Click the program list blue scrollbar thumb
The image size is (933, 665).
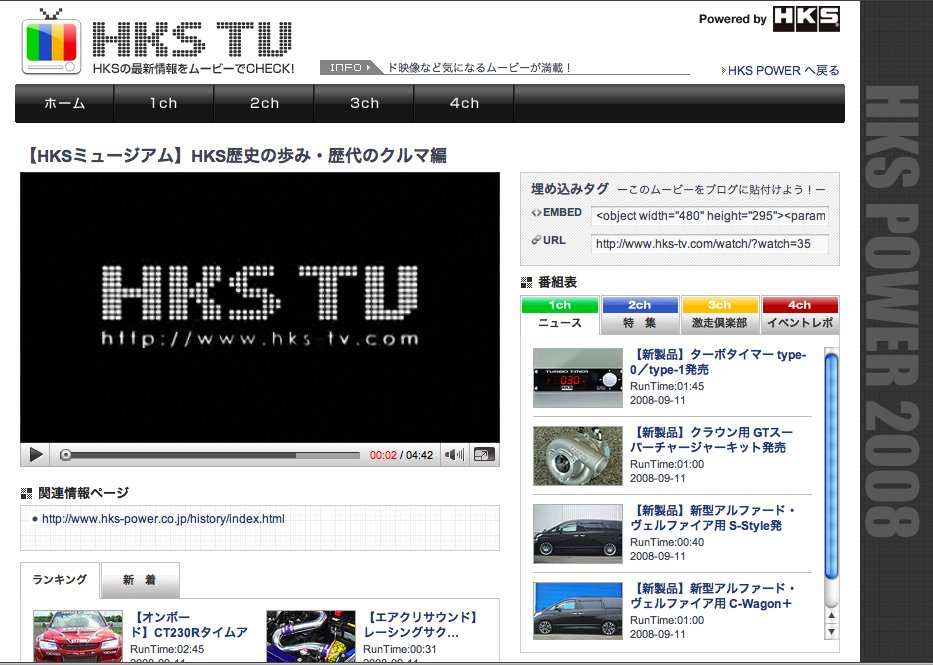(831, 466)
